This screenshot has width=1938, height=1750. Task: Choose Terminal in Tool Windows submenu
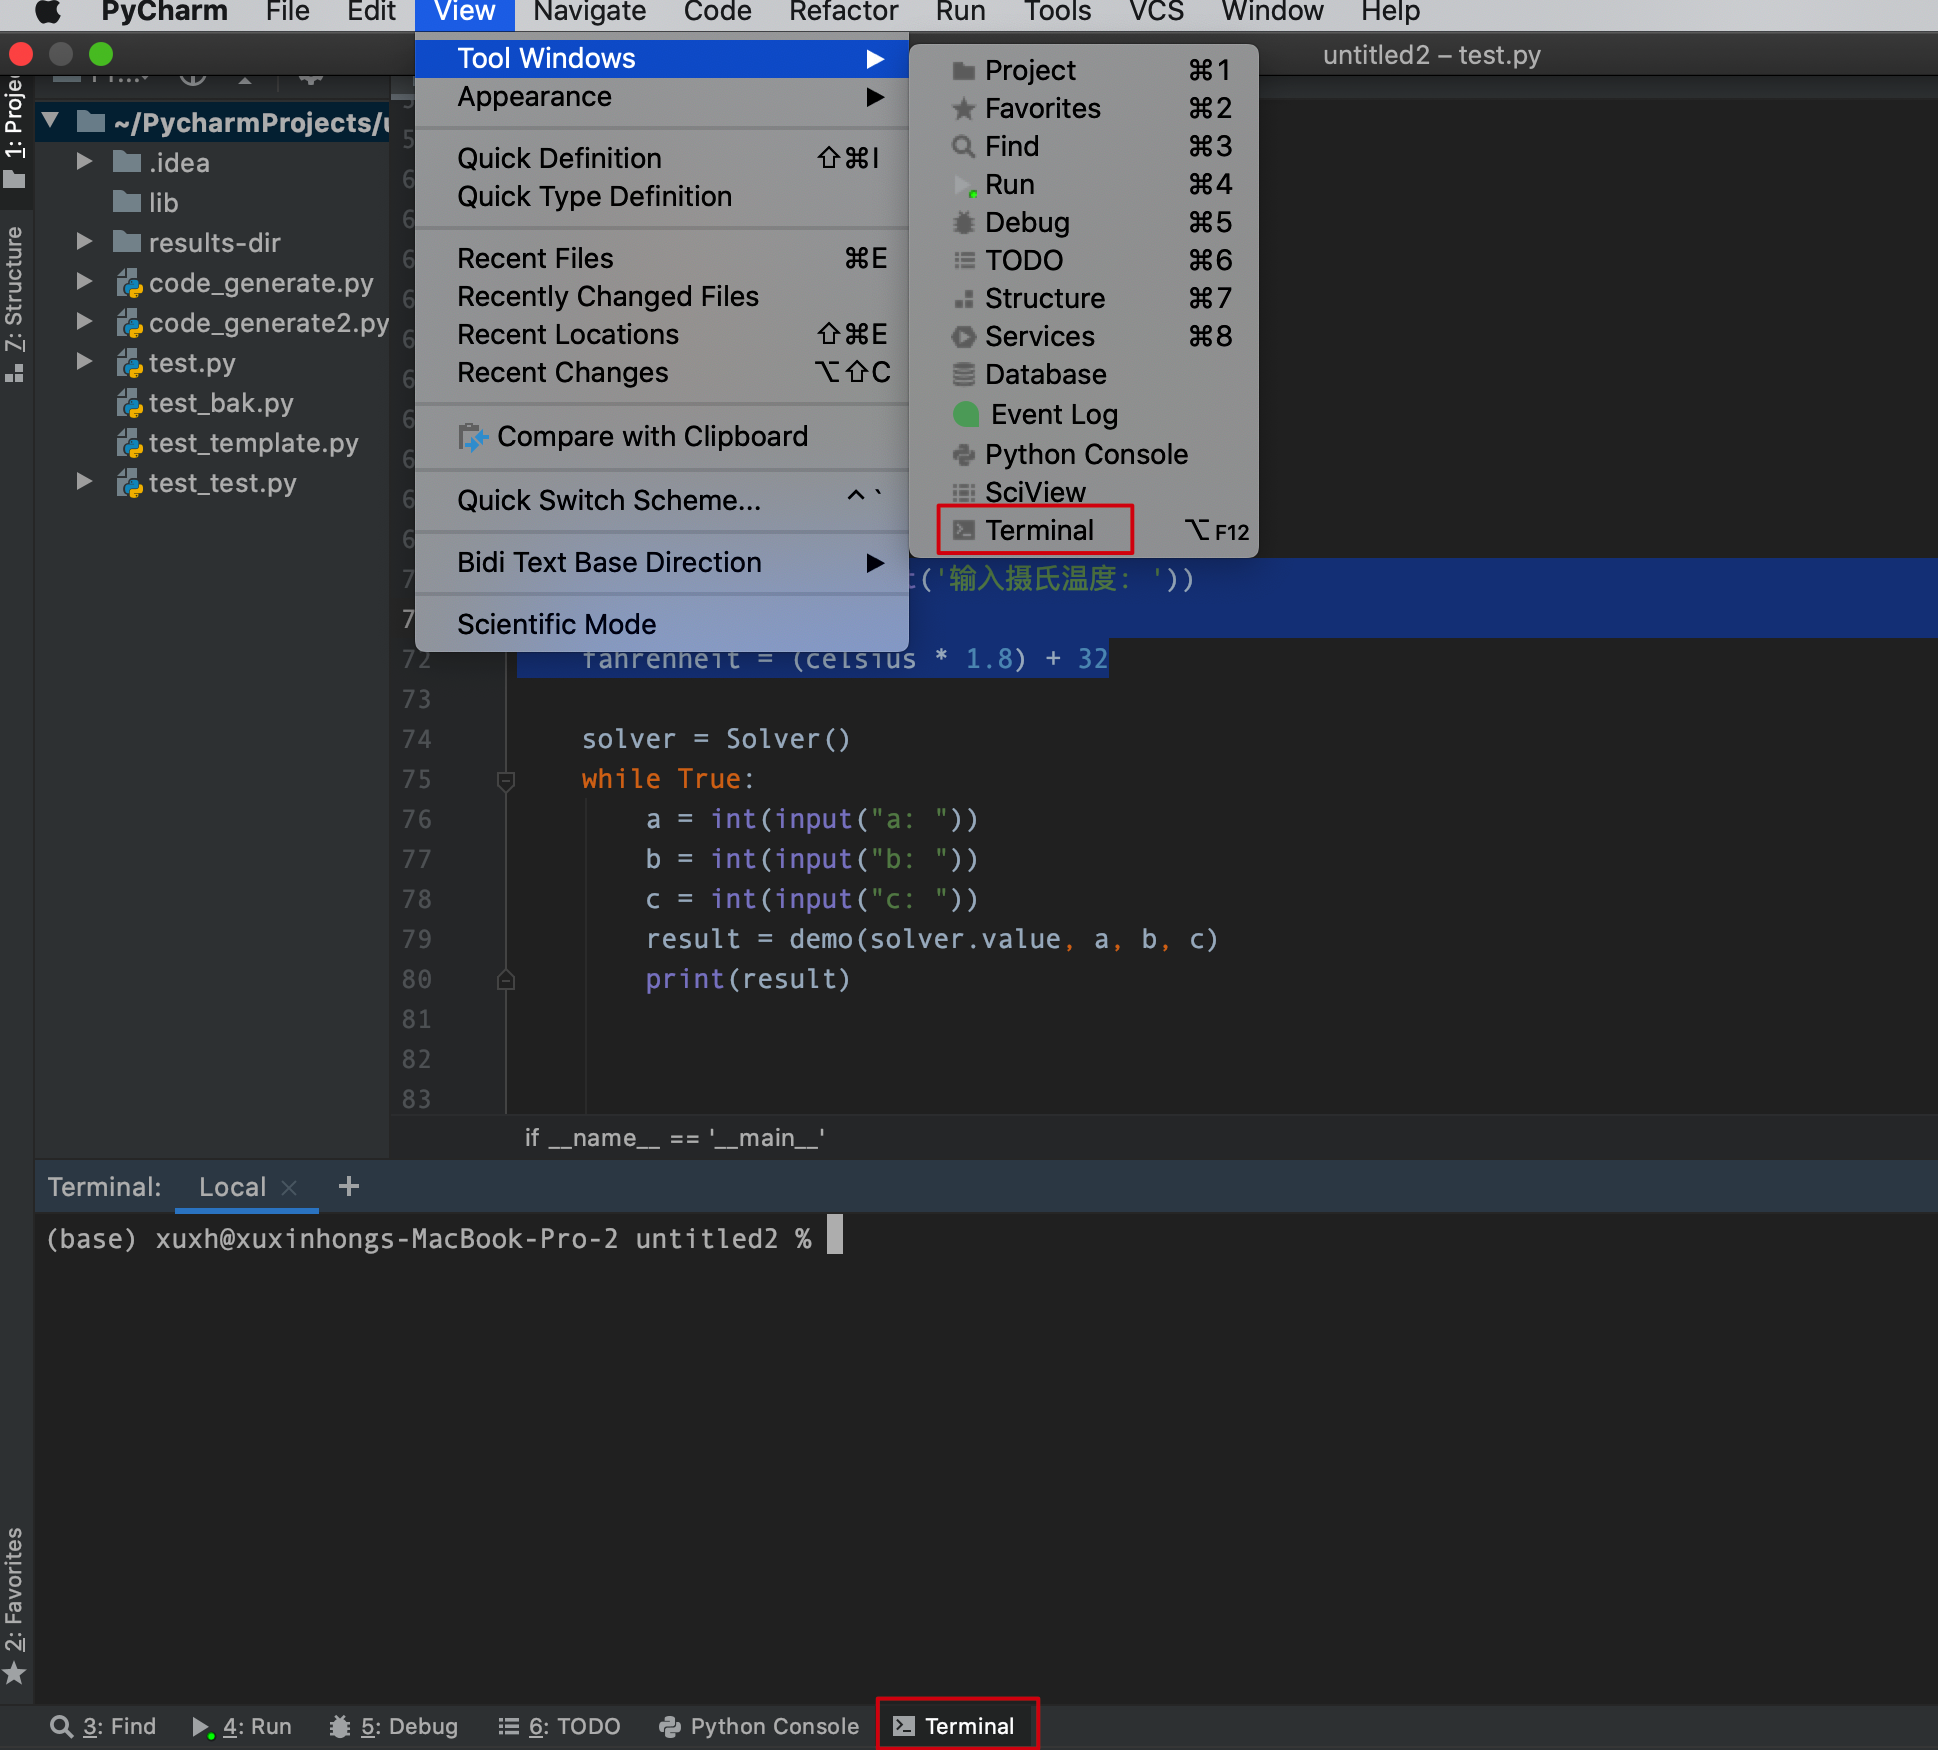click(1084, 530)
